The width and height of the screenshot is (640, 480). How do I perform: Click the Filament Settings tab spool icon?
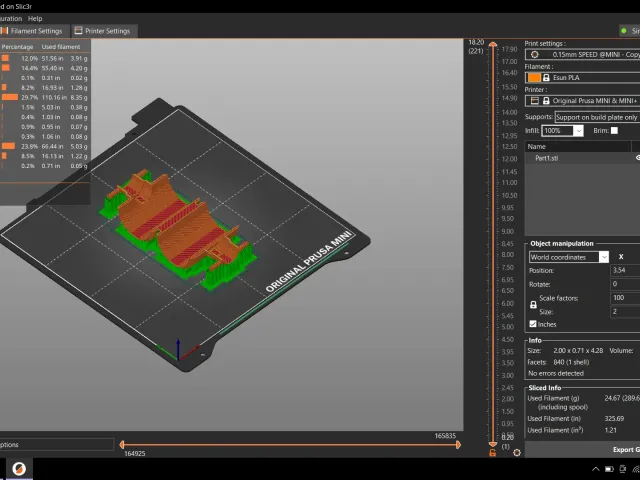[x=4, y=31]
